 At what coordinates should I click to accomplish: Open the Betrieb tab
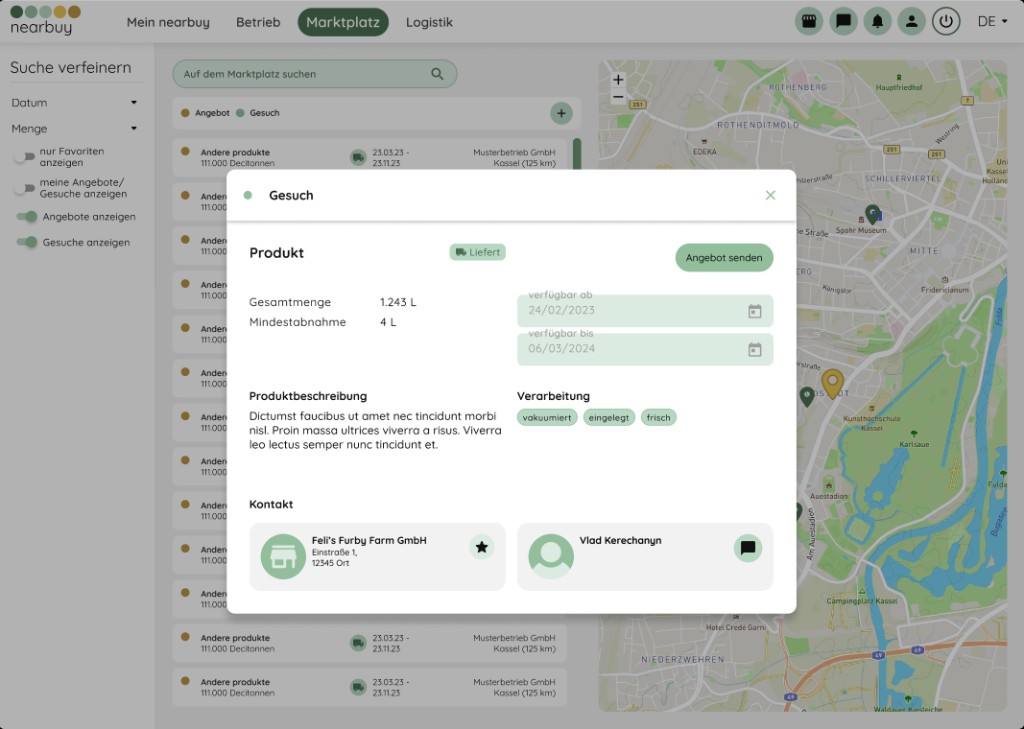click(x=258, y=22)
